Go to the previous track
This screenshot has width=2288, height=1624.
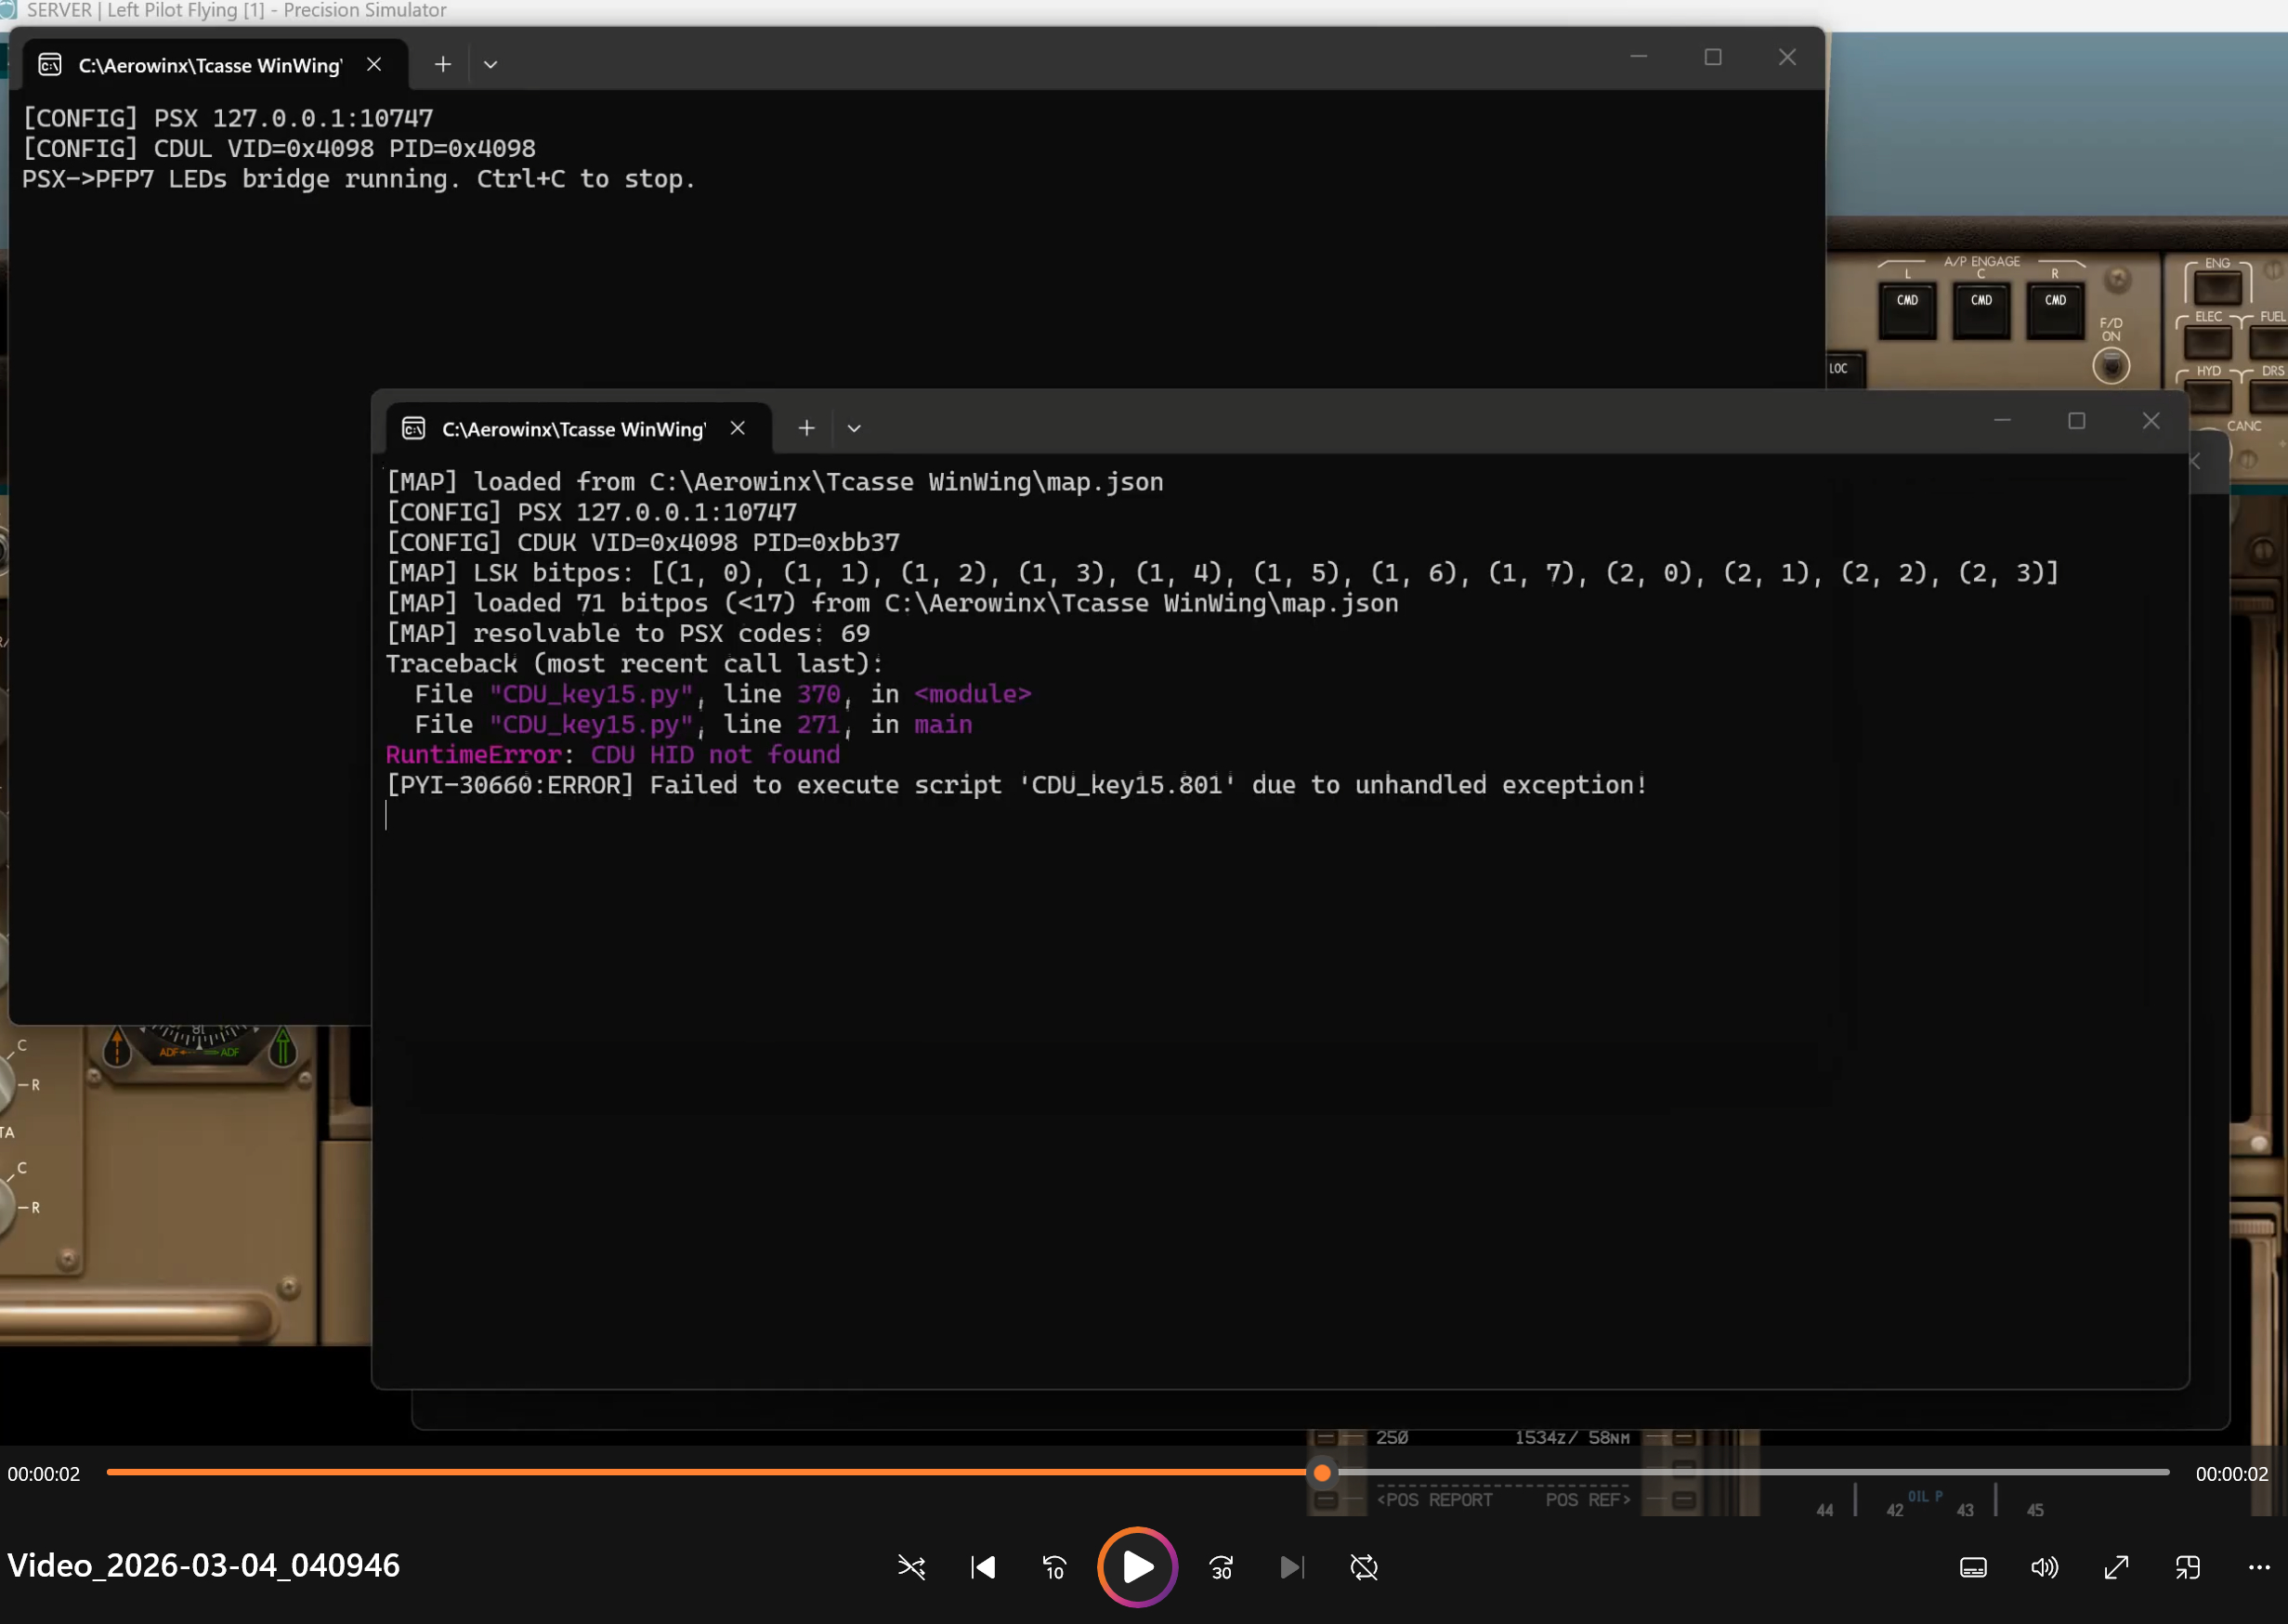pos(983,1567)
